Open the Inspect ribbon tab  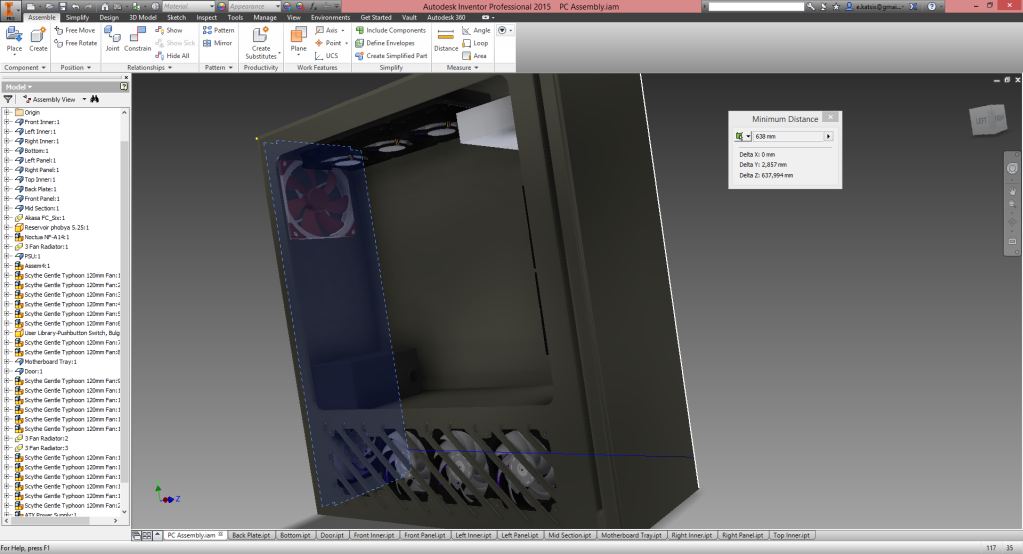pyautogui.click(x=206, y=18)
